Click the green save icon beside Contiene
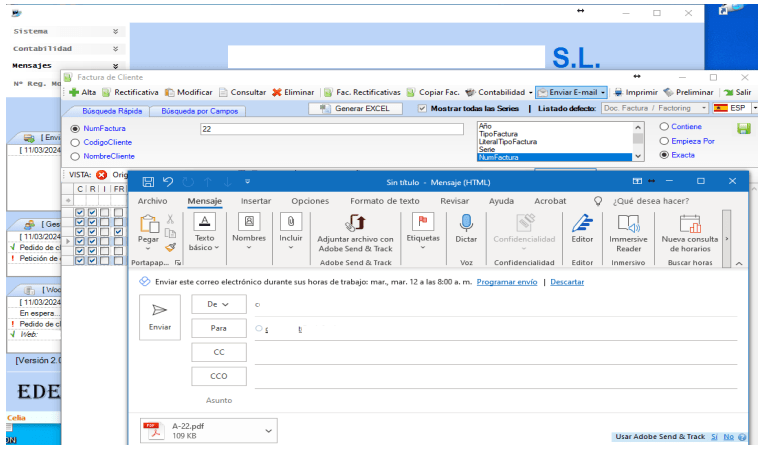This screenshot has height=452, width=764. 744,129
